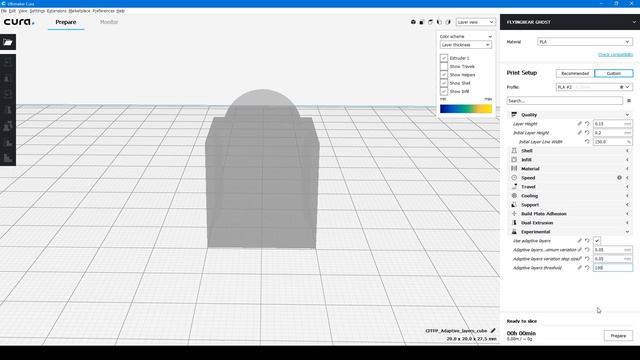Click the bottom tool in the left toolbar
The width and height of the screenshot is (640, 360).
(x=8, y=158)
